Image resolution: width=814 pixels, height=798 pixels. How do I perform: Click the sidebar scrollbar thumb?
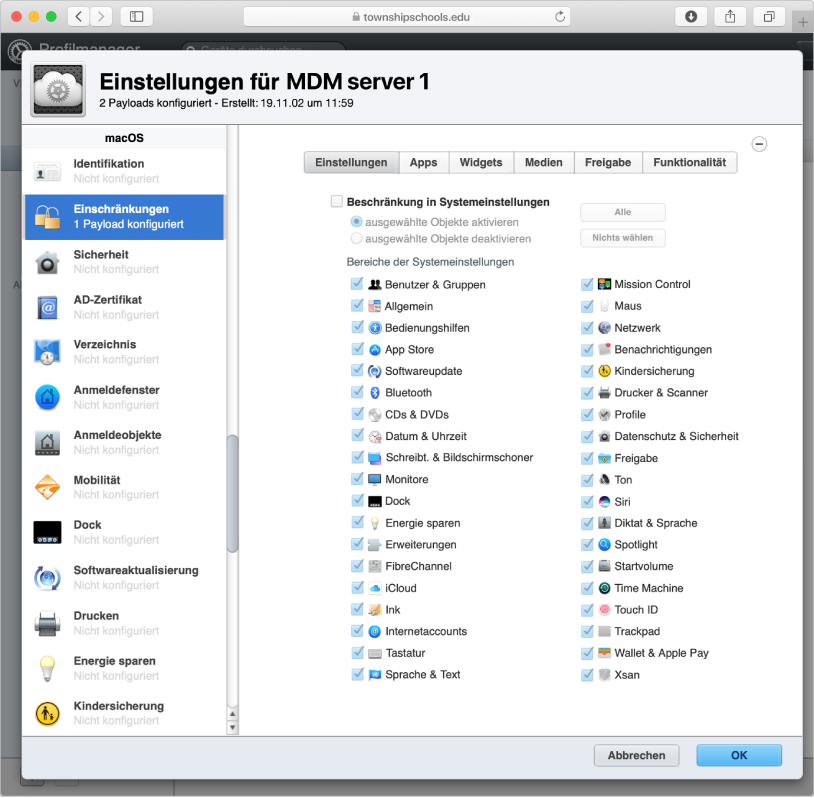233,493
